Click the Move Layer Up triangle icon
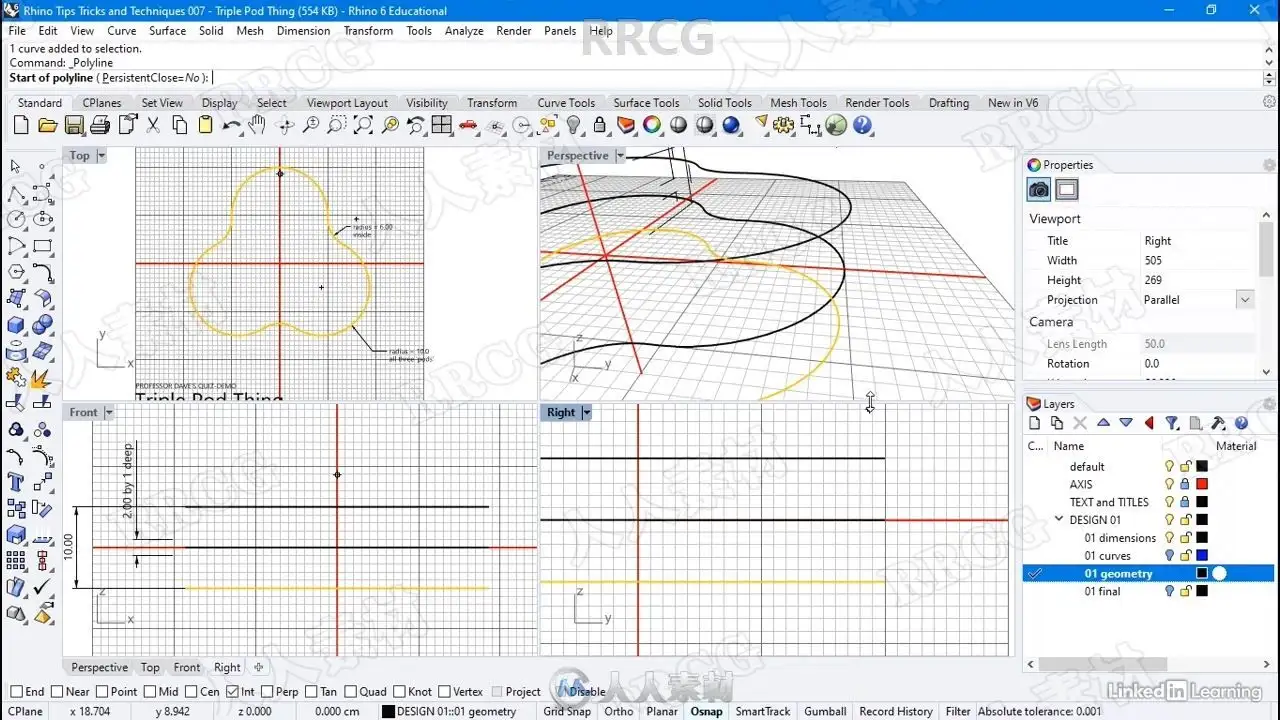The image size is (1280, 720). pyautogui.click(x=1103, y=424)
